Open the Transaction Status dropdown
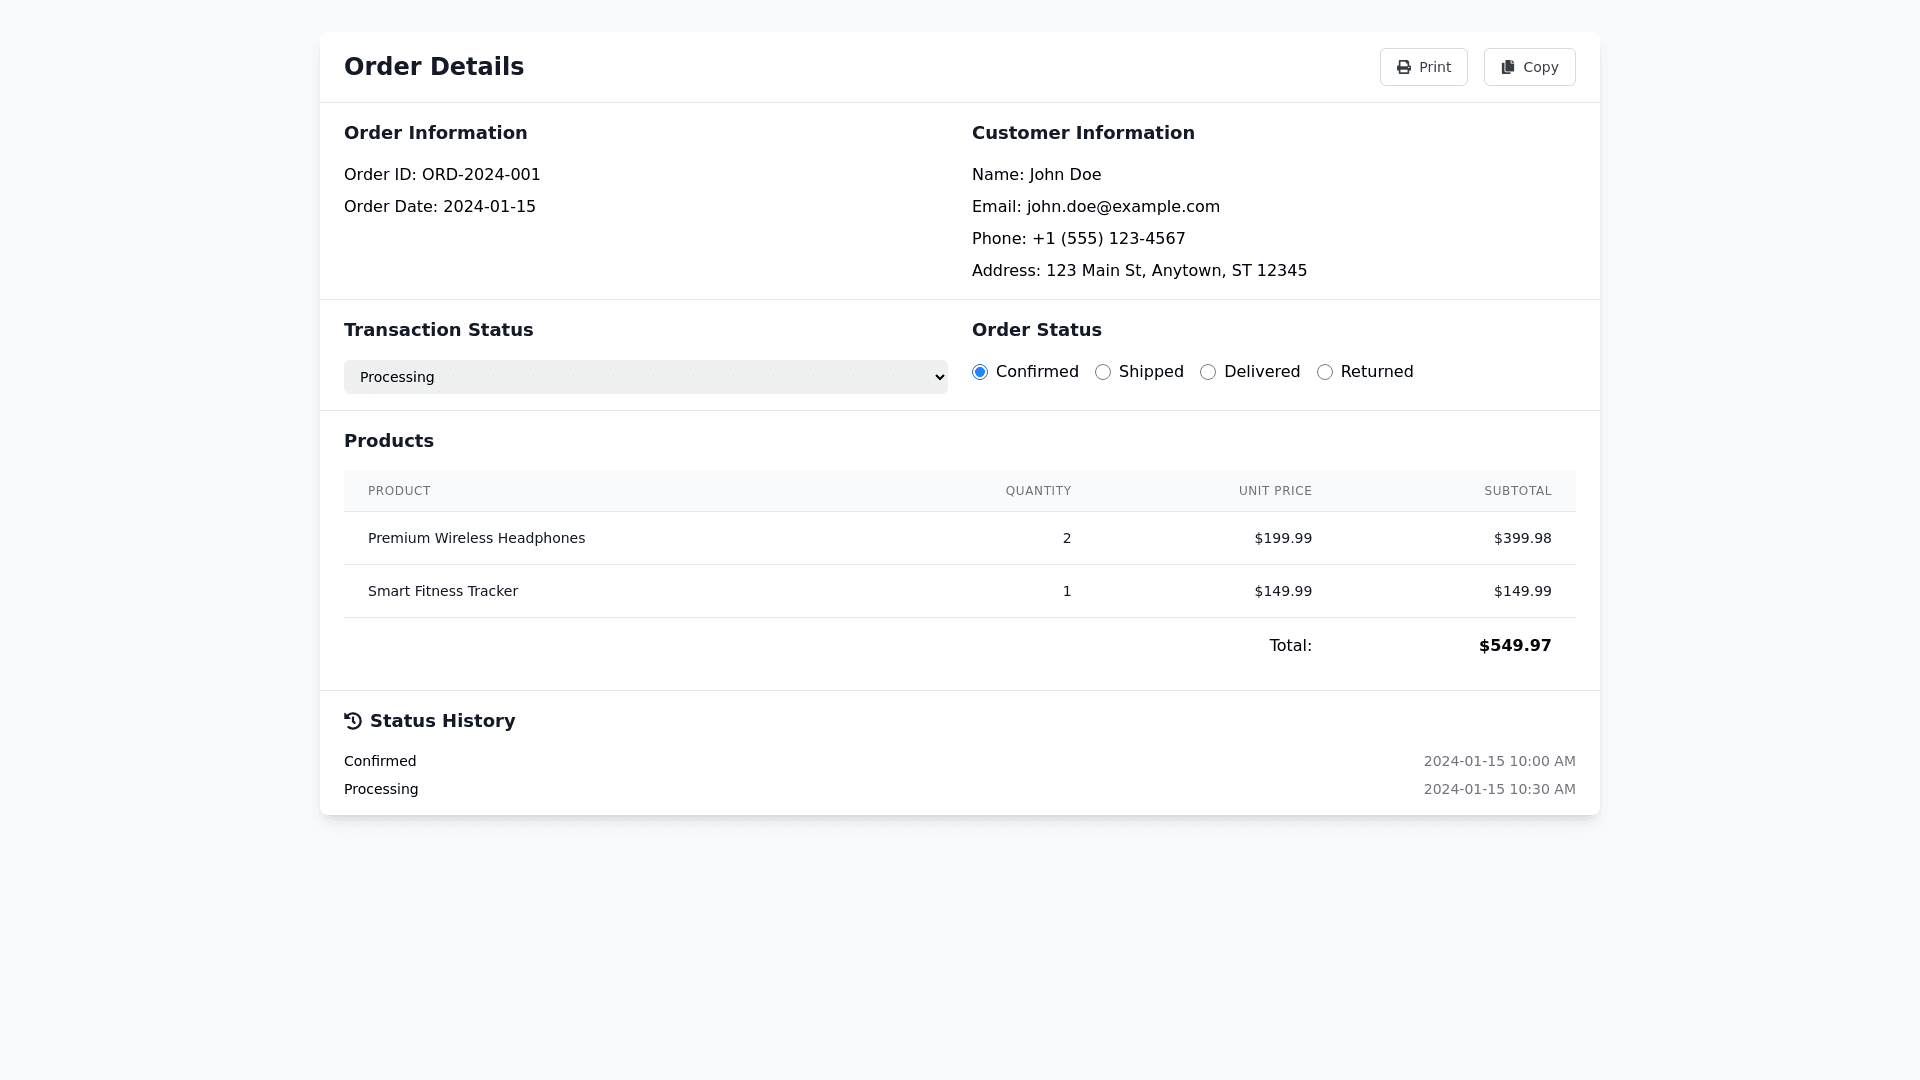 [x=645, y=377]
